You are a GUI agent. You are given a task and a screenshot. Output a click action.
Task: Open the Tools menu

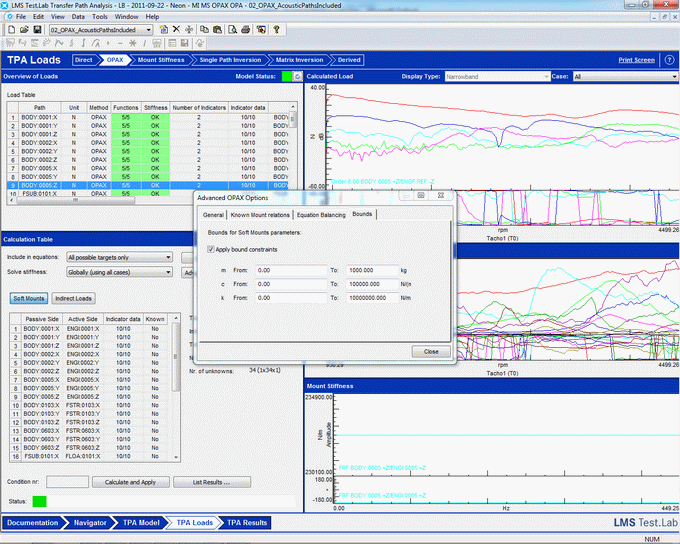point(100,17)
